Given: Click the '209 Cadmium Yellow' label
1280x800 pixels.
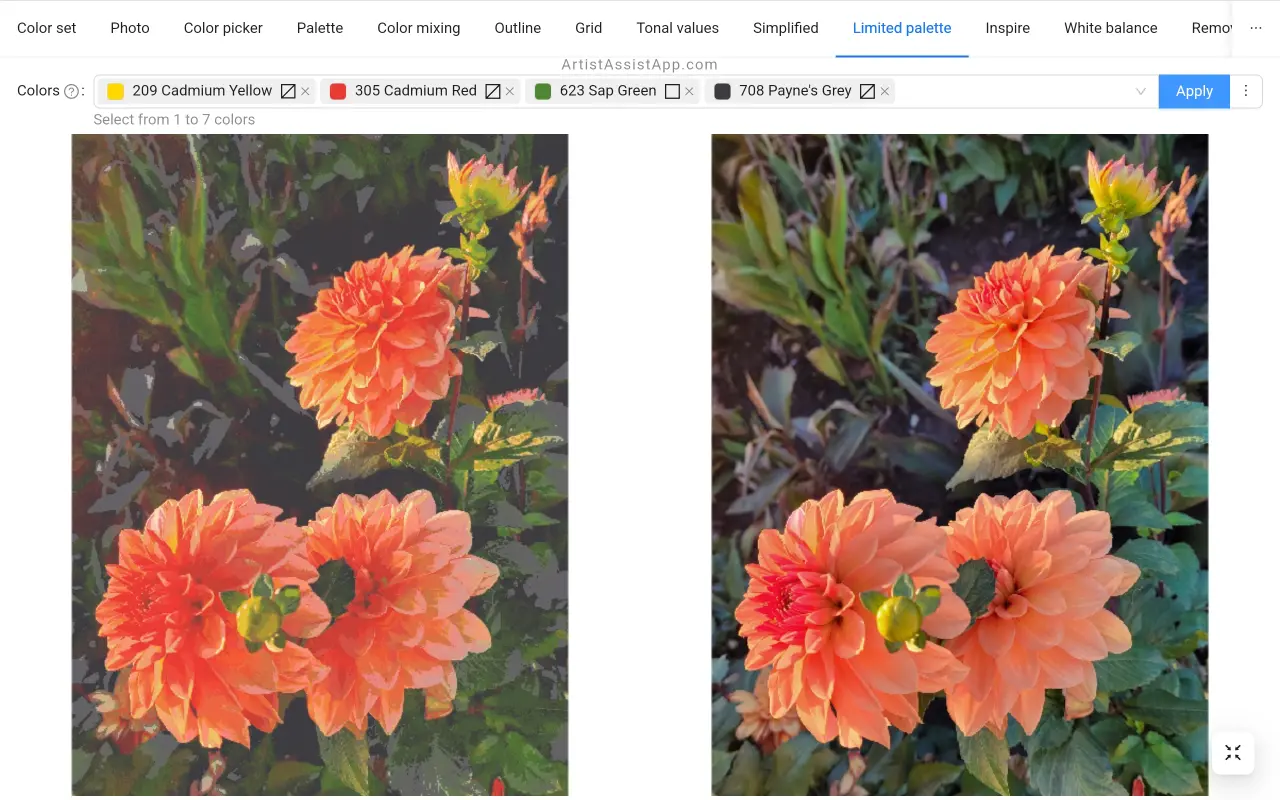Looking at the screenshot, I should pos(202,91).
